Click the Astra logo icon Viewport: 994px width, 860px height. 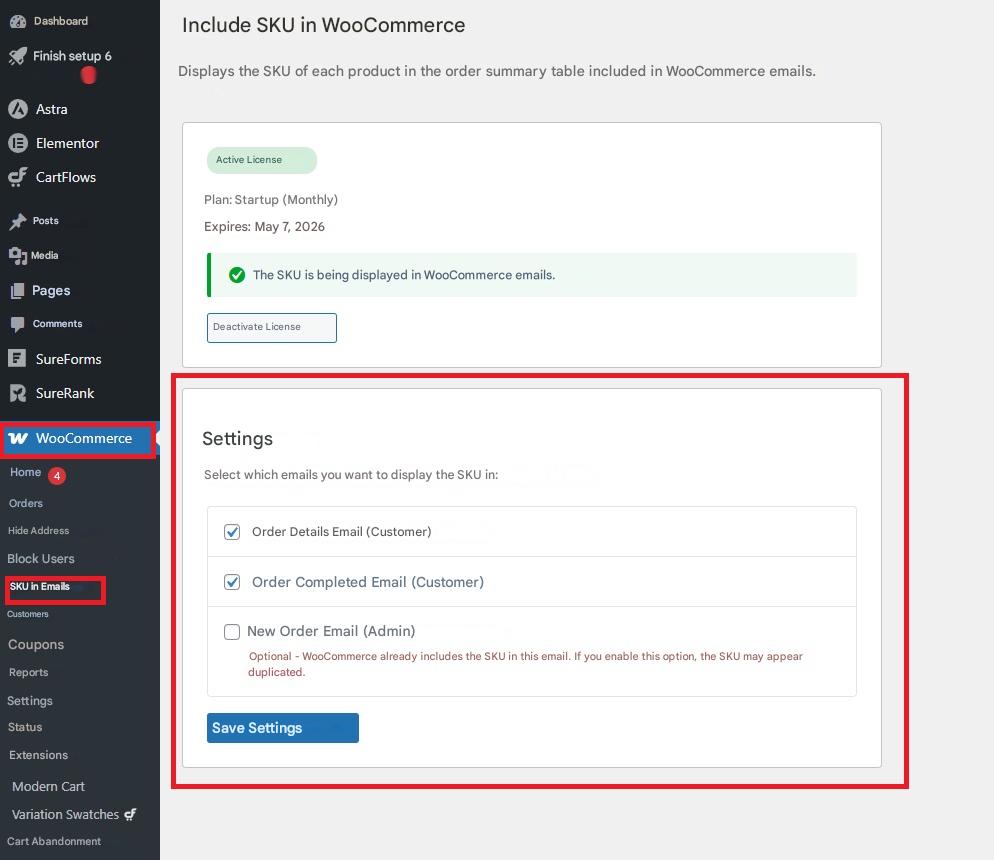coord(17,109)
